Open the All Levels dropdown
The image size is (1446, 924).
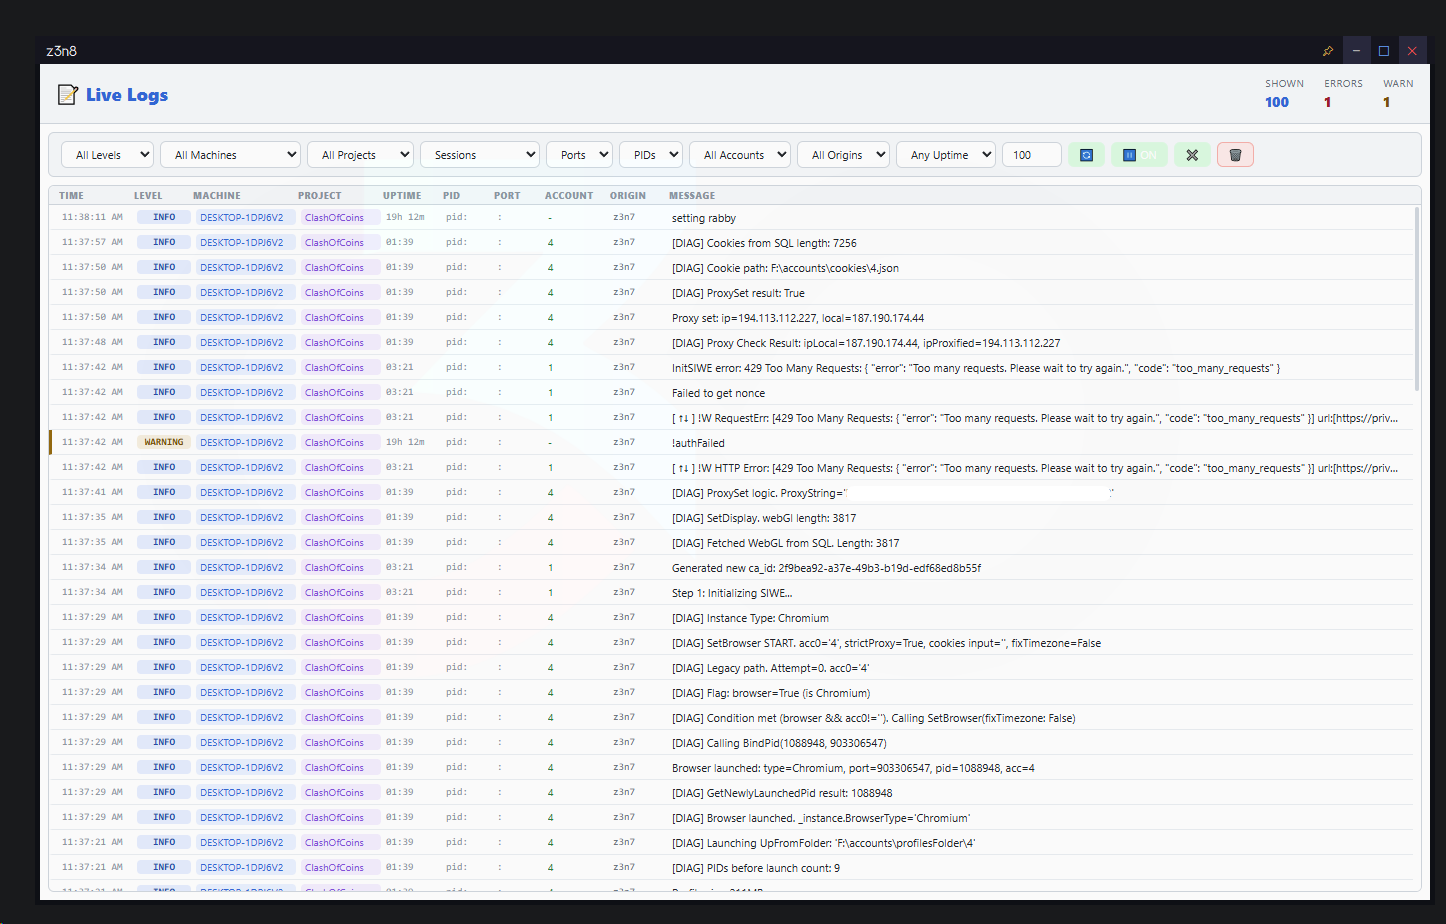[108, 155]
